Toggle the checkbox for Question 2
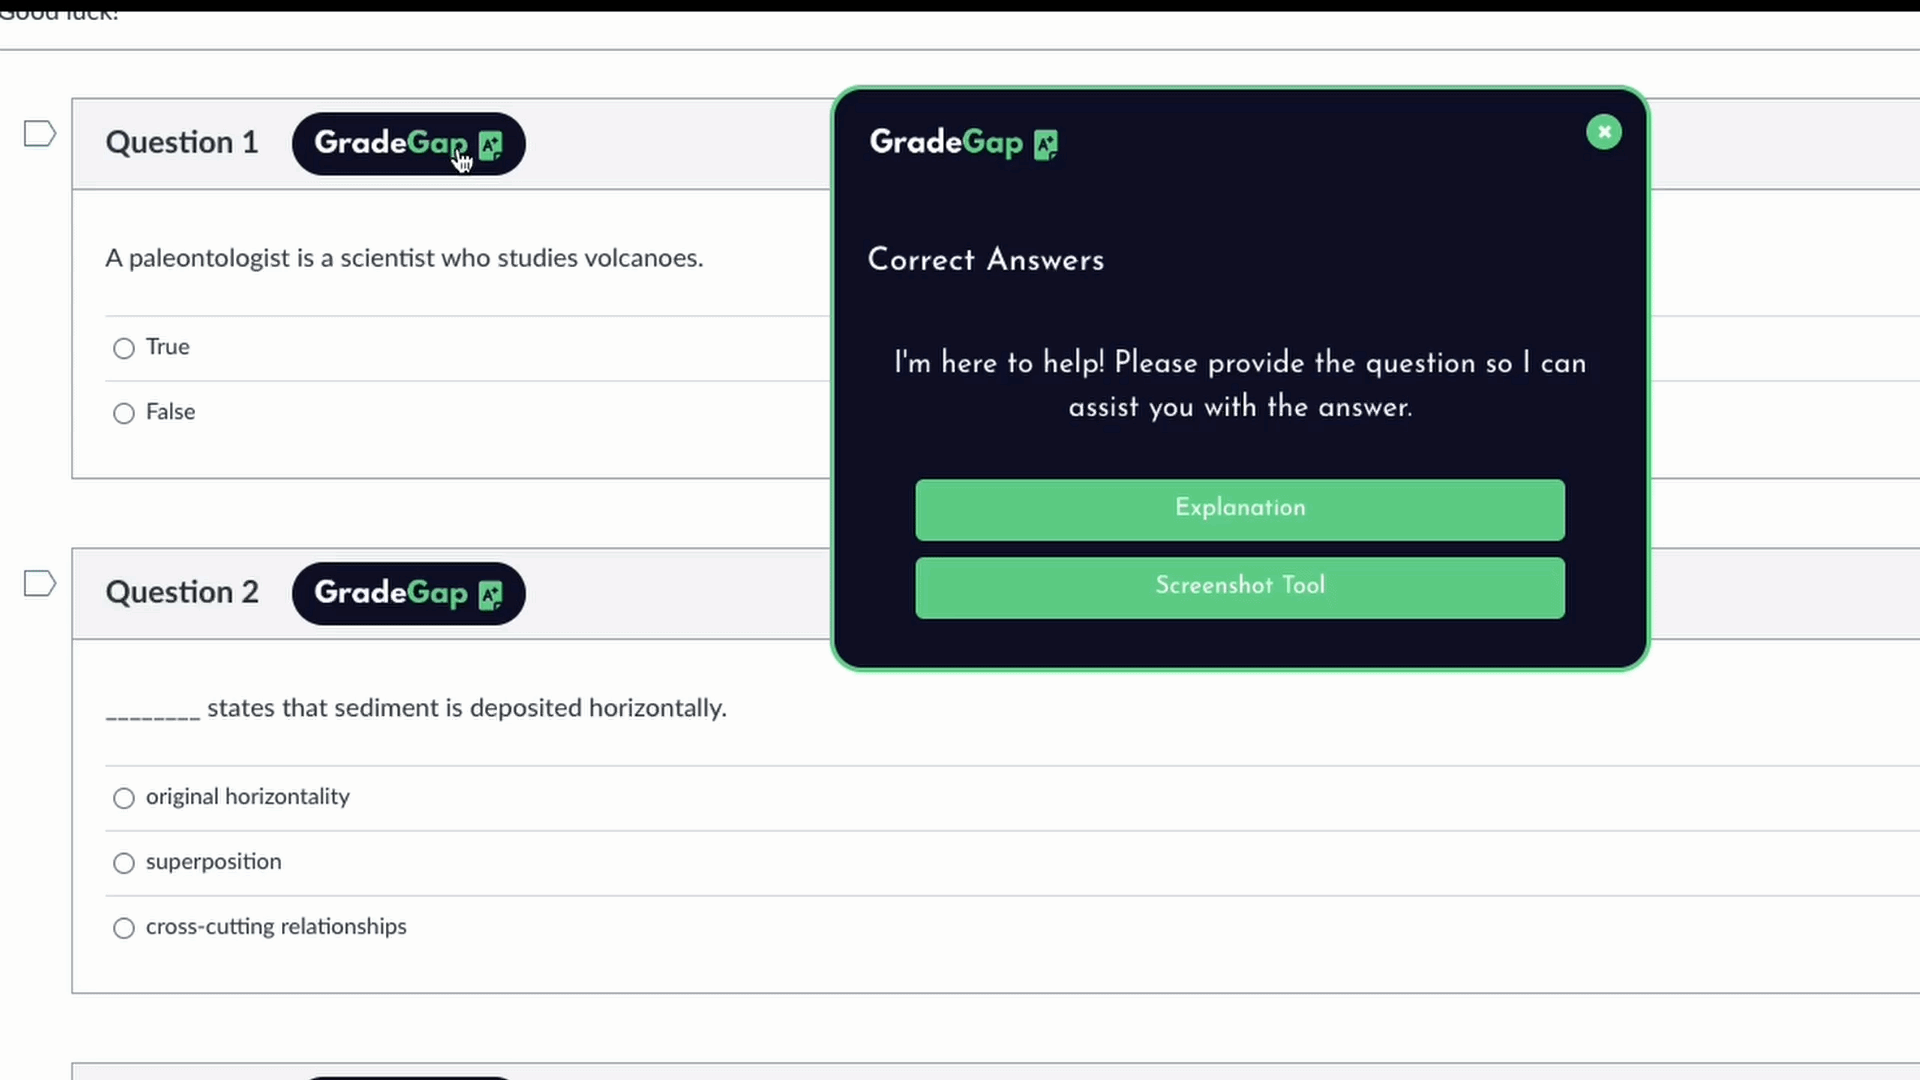The height and width of the screenshot is (1080, 1920). click(38, 583)
